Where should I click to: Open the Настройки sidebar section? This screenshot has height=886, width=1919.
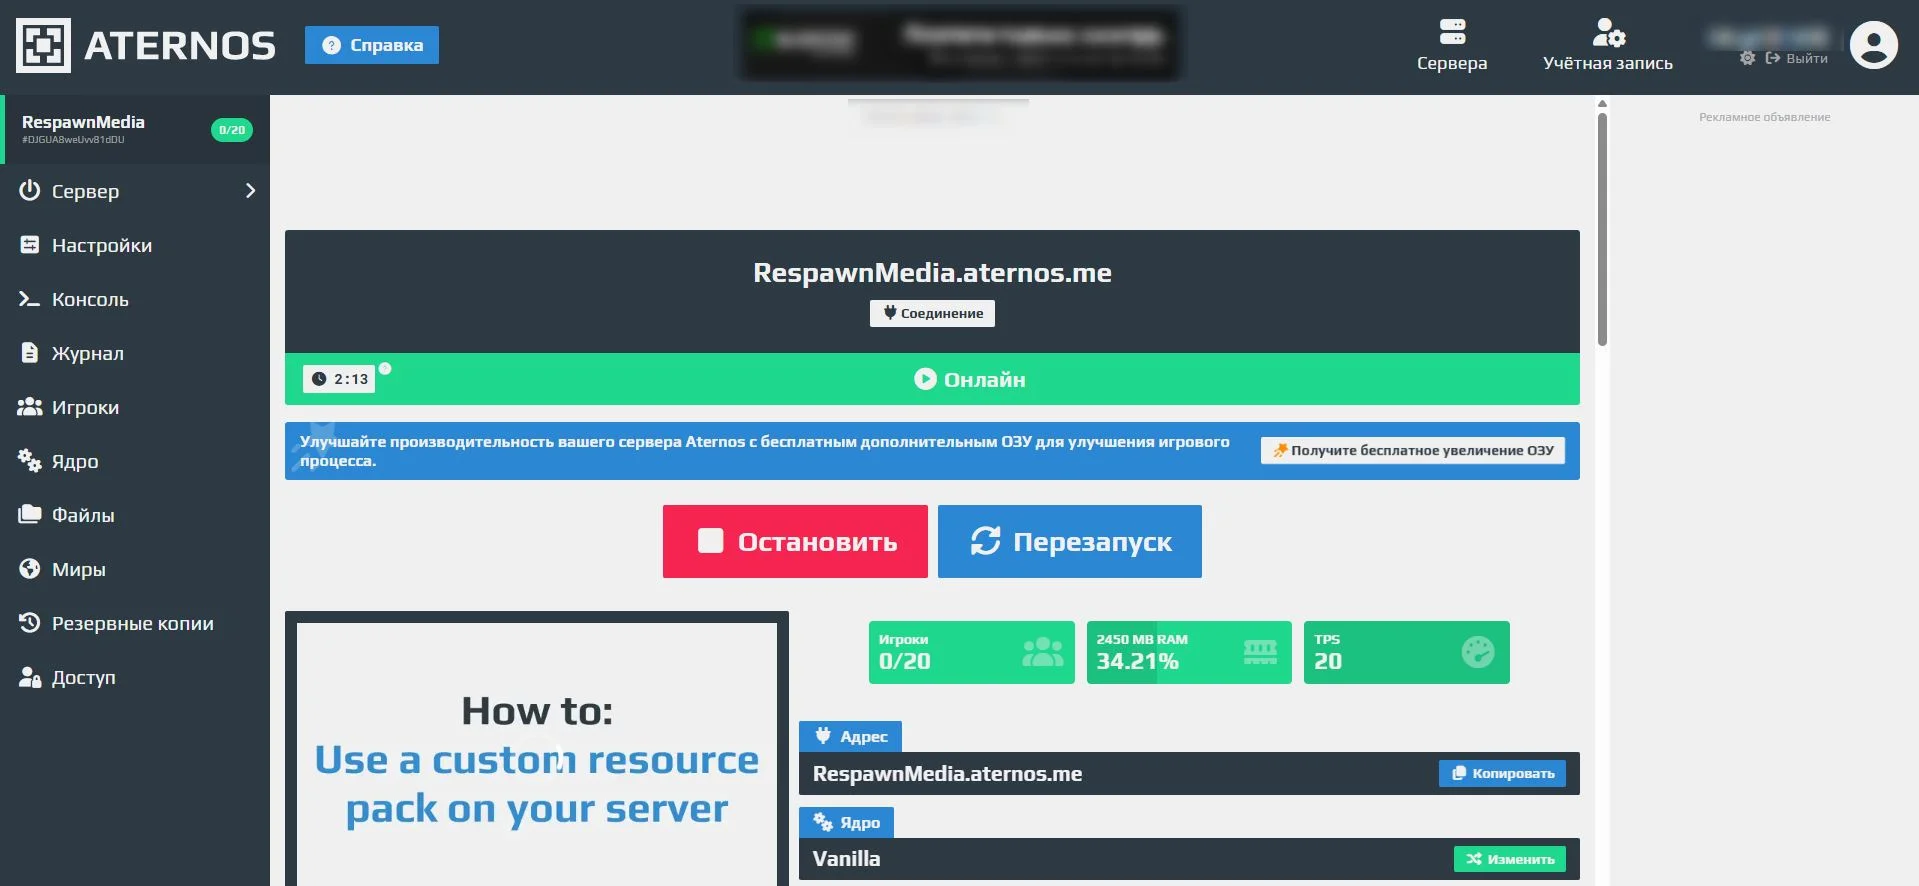[x=135, y=245]
